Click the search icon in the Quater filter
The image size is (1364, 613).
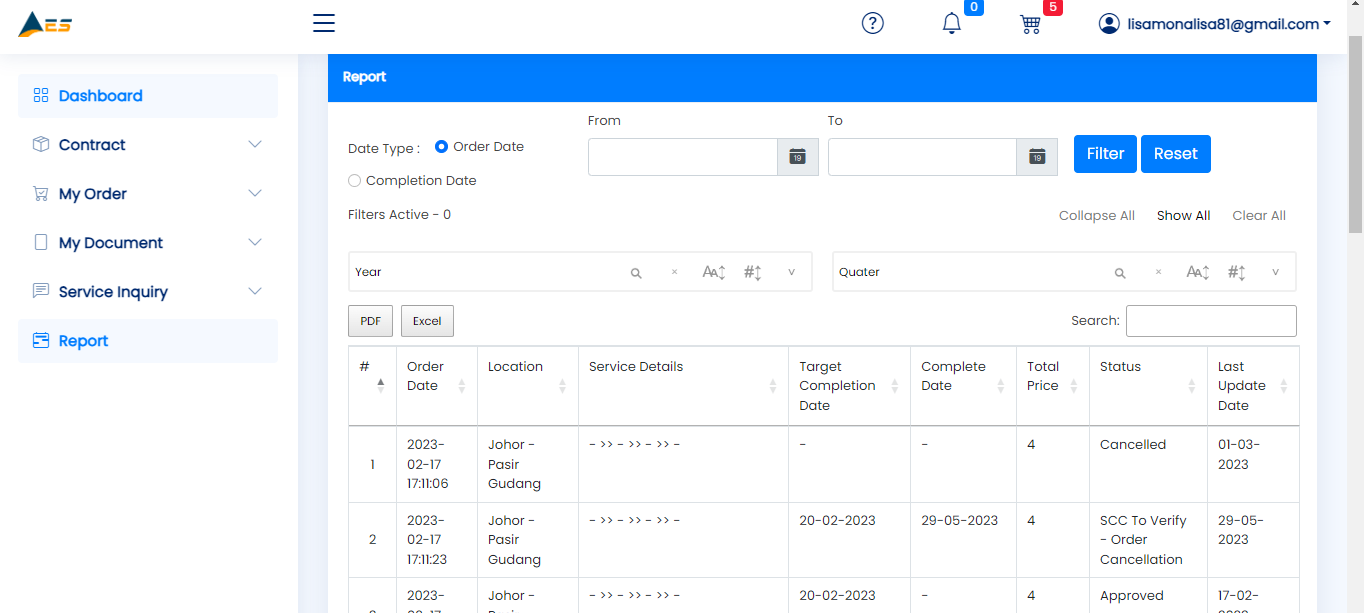(x=1120, y=272)
